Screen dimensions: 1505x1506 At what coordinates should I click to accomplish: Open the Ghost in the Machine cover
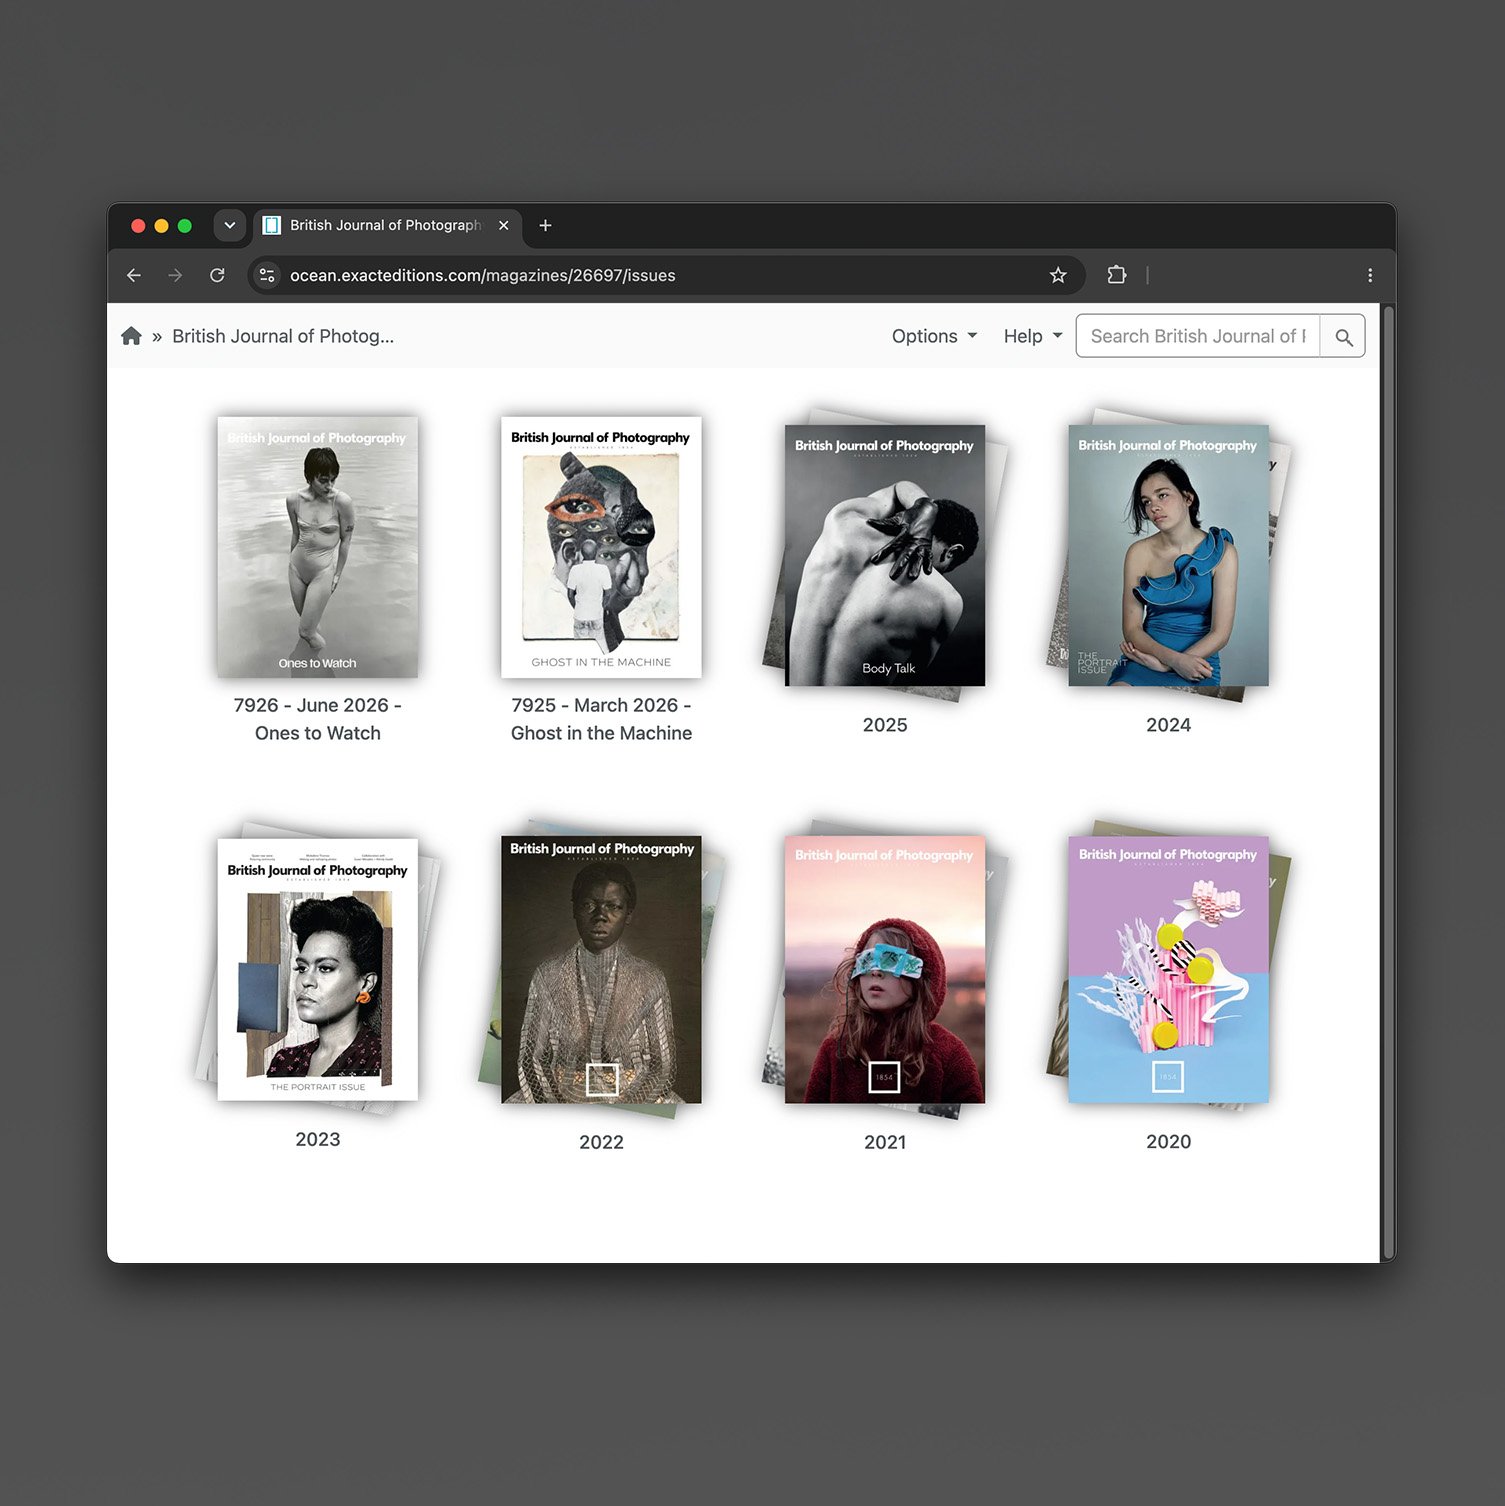[x=601, y=547]
